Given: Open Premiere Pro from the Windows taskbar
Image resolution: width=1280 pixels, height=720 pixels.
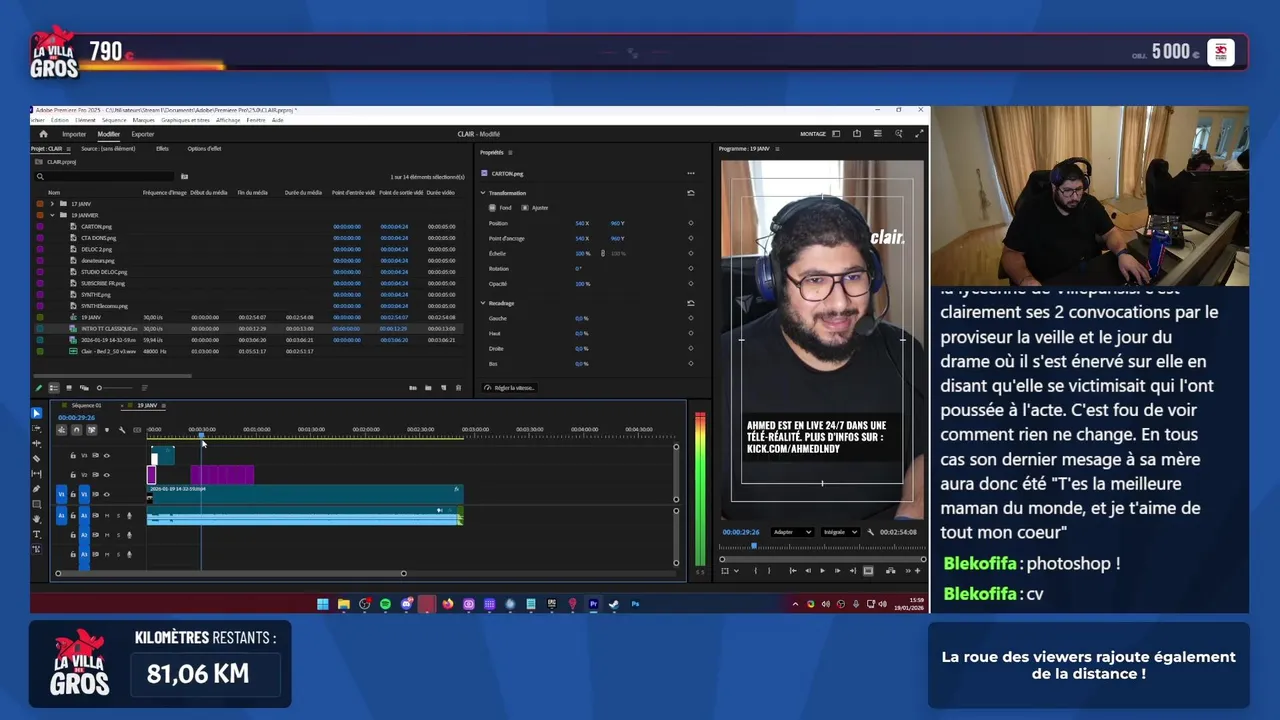Looking at the screenshot, I should click(593, 604).
